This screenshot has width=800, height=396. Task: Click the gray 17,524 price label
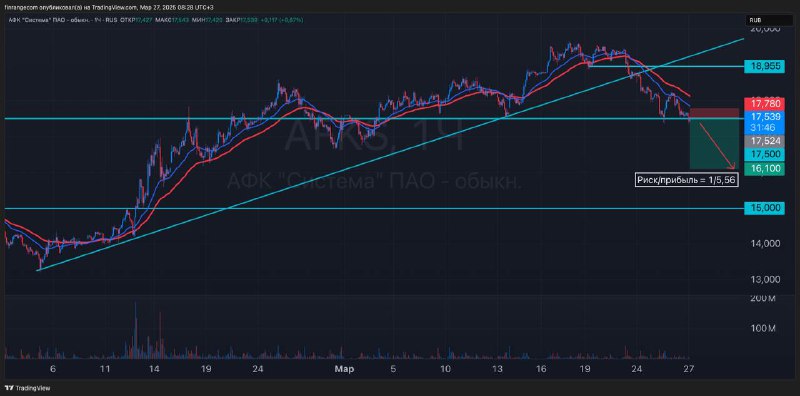point(763,141)
